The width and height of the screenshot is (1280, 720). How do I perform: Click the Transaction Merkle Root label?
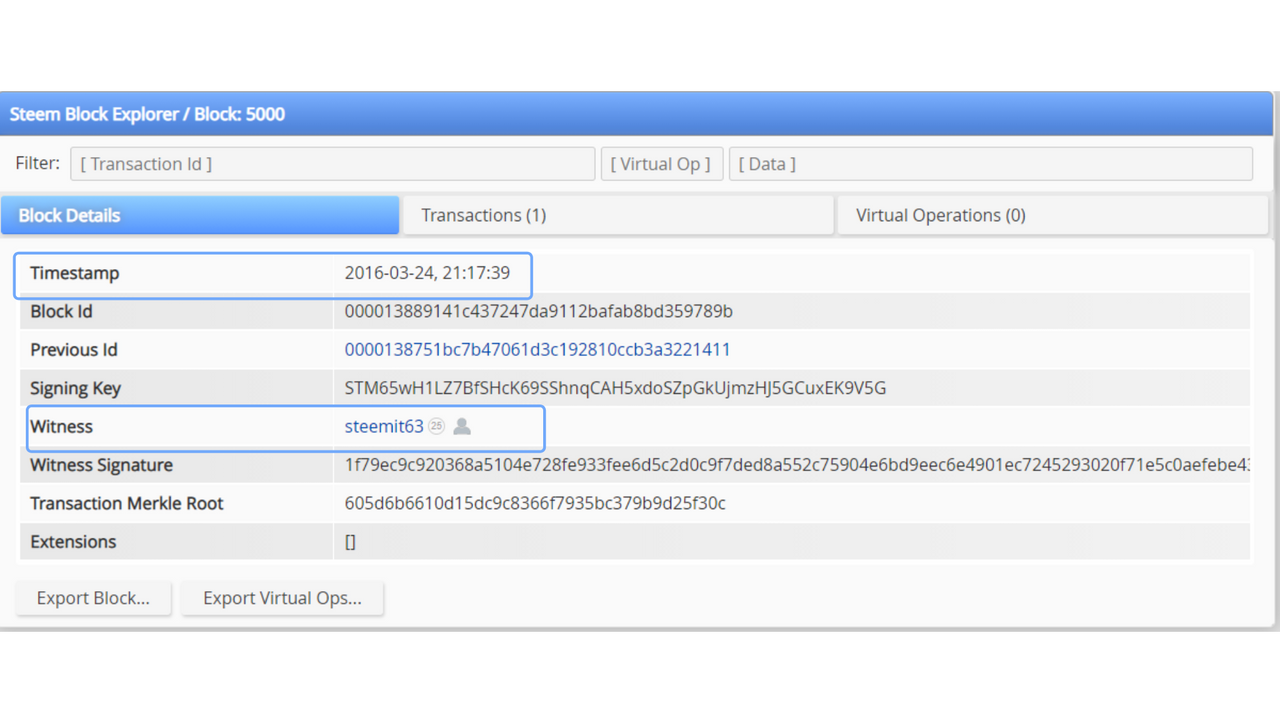[127, 503]
